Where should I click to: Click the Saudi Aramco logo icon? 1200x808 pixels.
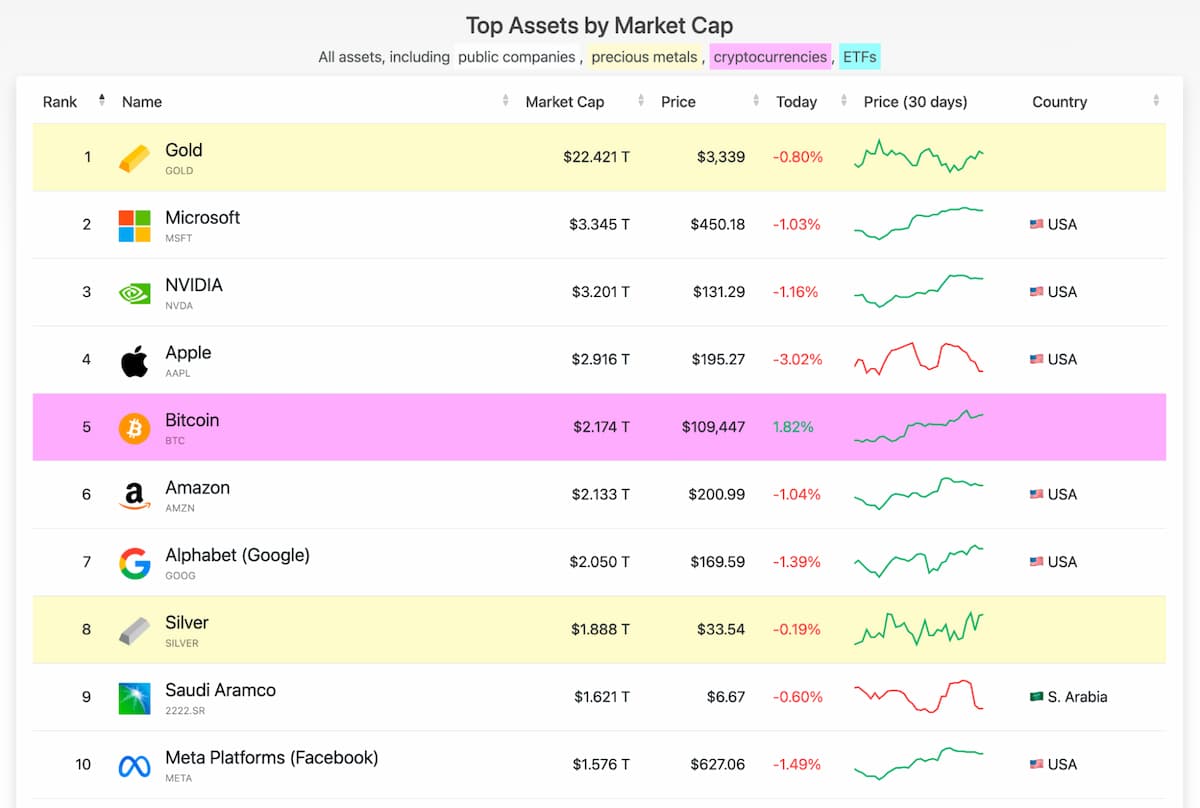(x=134, y=698)
